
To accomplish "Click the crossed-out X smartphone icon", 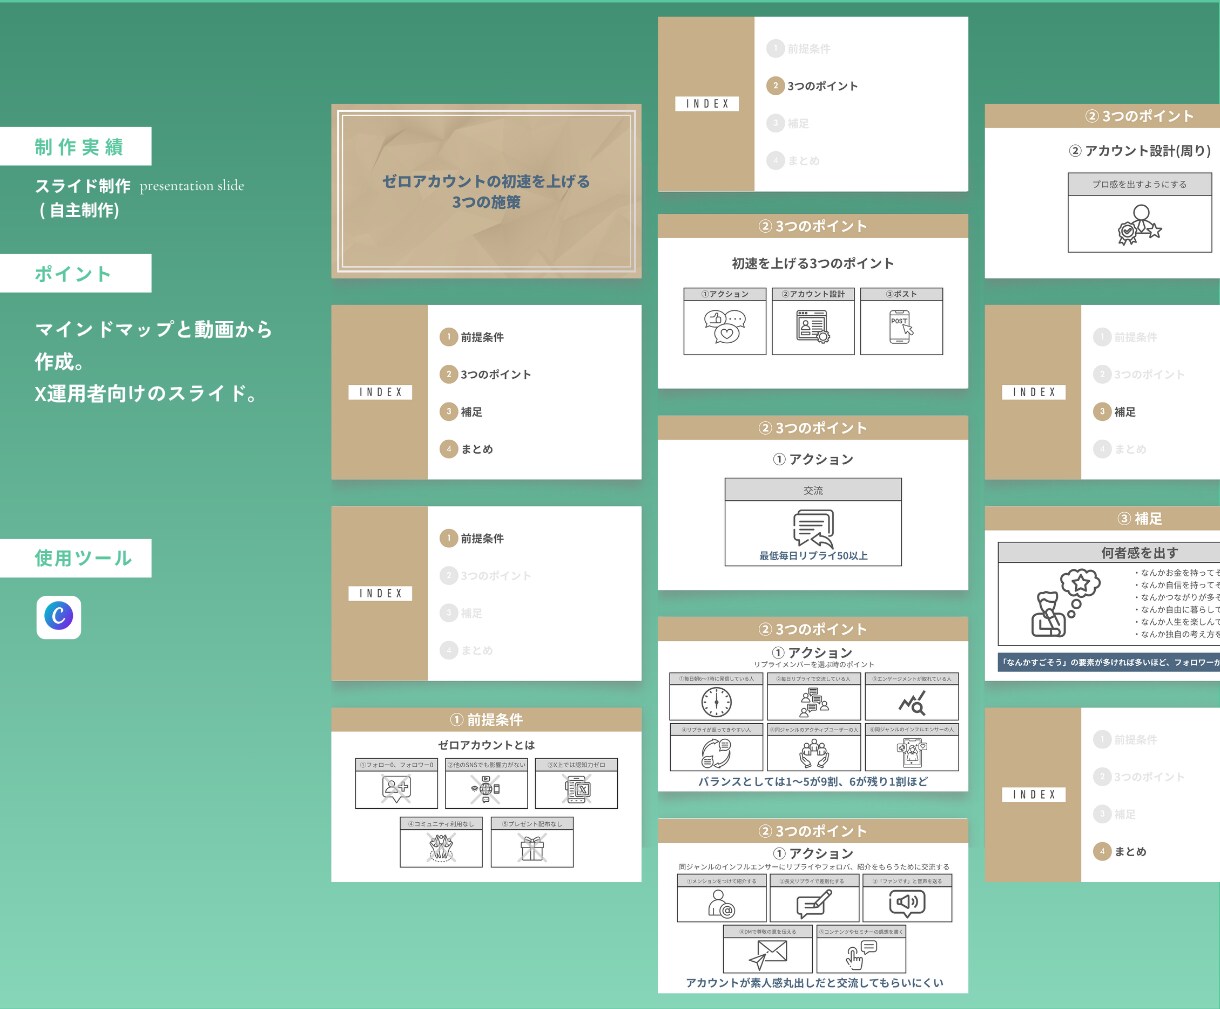I will coord(577,789).
